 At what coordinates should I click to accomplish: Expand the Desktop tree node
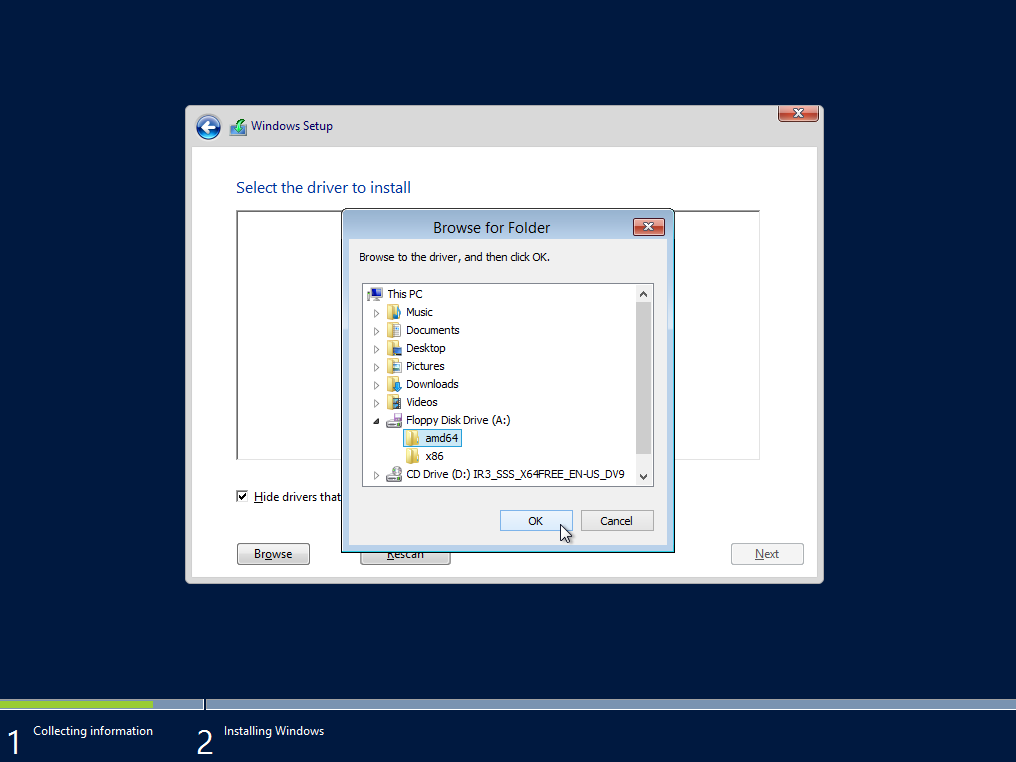pyautogui.click(x=376, y=349)
